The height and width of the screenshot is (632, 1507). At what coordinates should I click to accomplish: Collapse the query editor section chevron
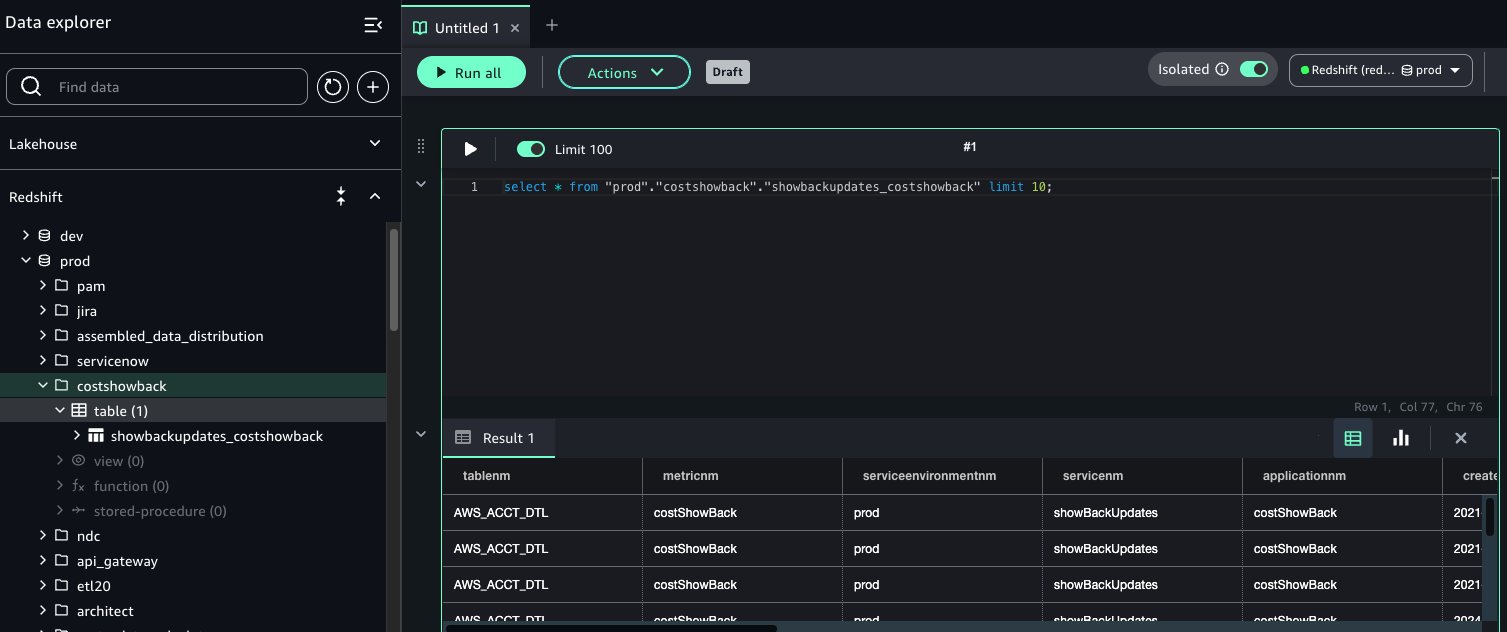[x=421, y=185]
